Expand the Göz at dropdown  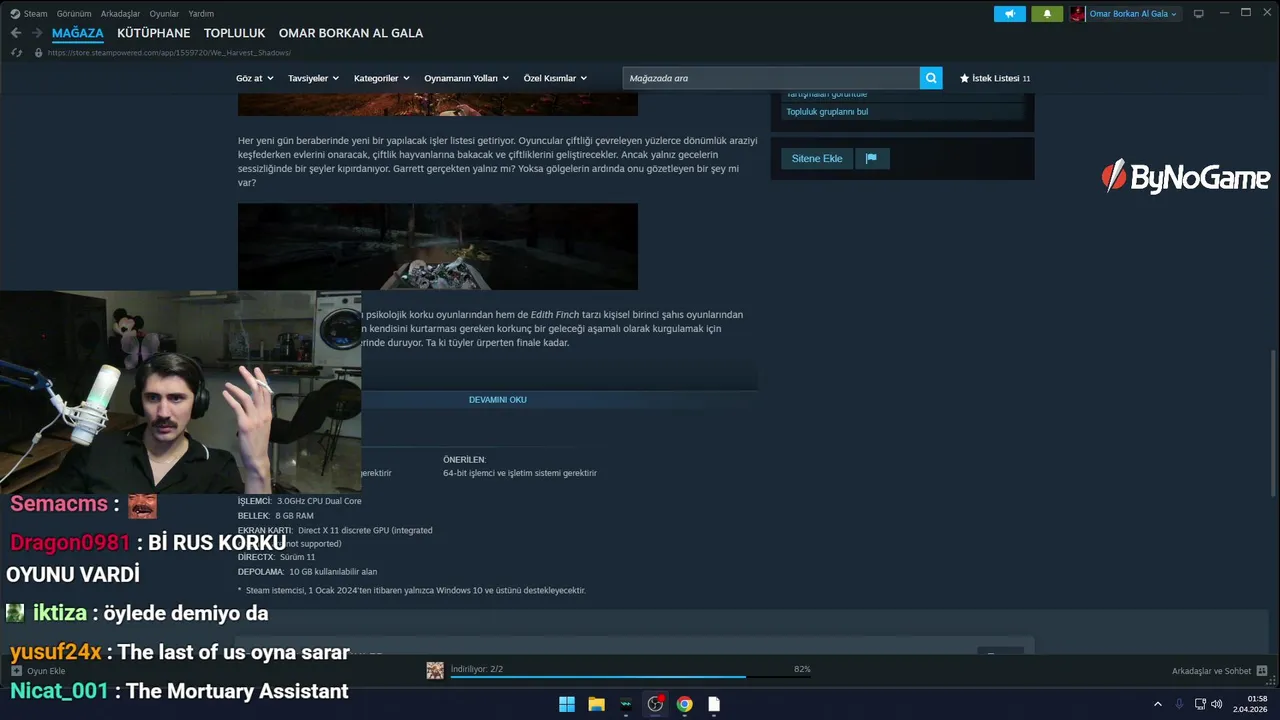coord(255,78)
